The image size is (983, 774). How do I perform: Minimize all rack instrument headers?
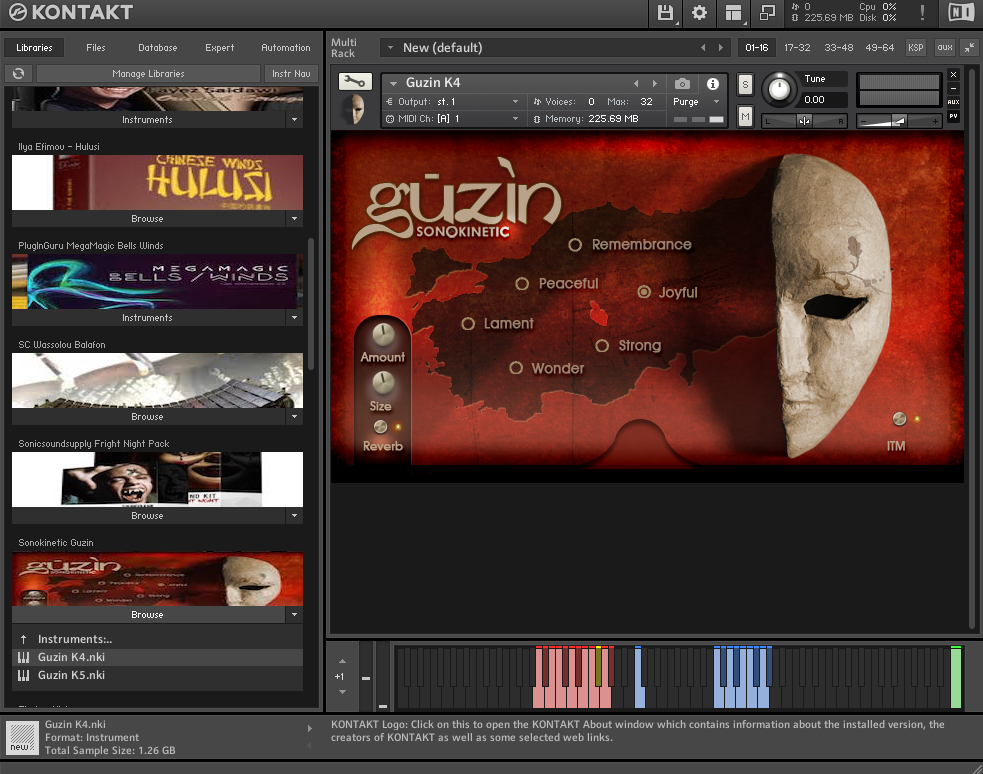(970, 48)
